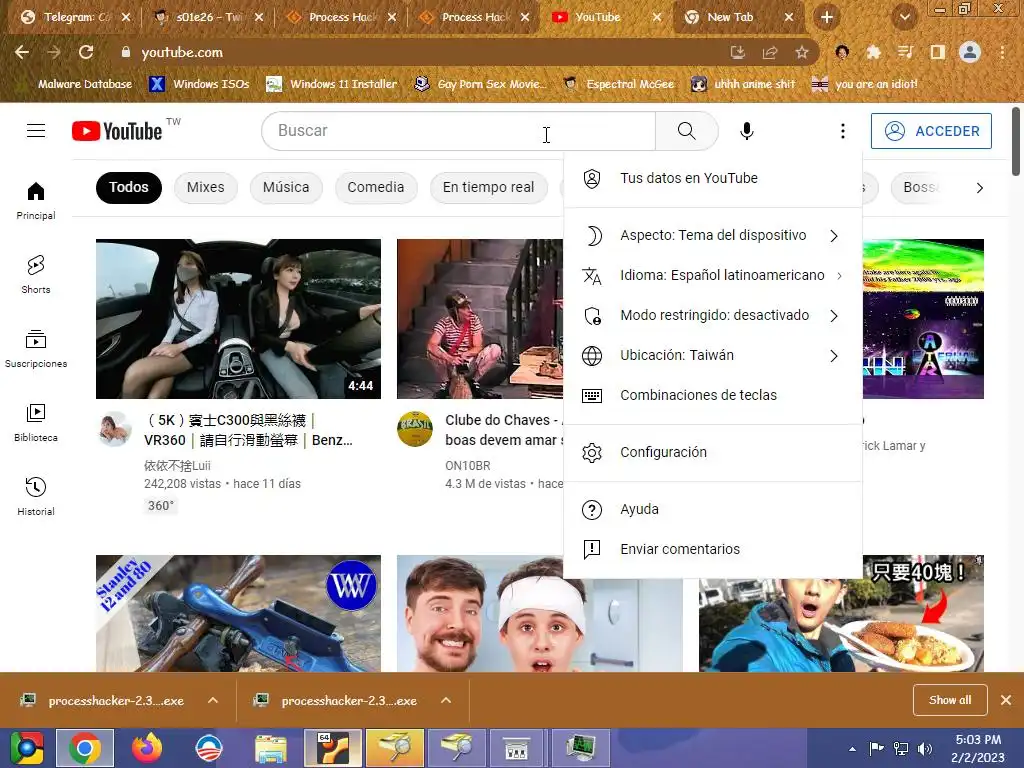Open Principal in the sidebar
This screenshot has height=768, width=1024.
coord(36,200)
